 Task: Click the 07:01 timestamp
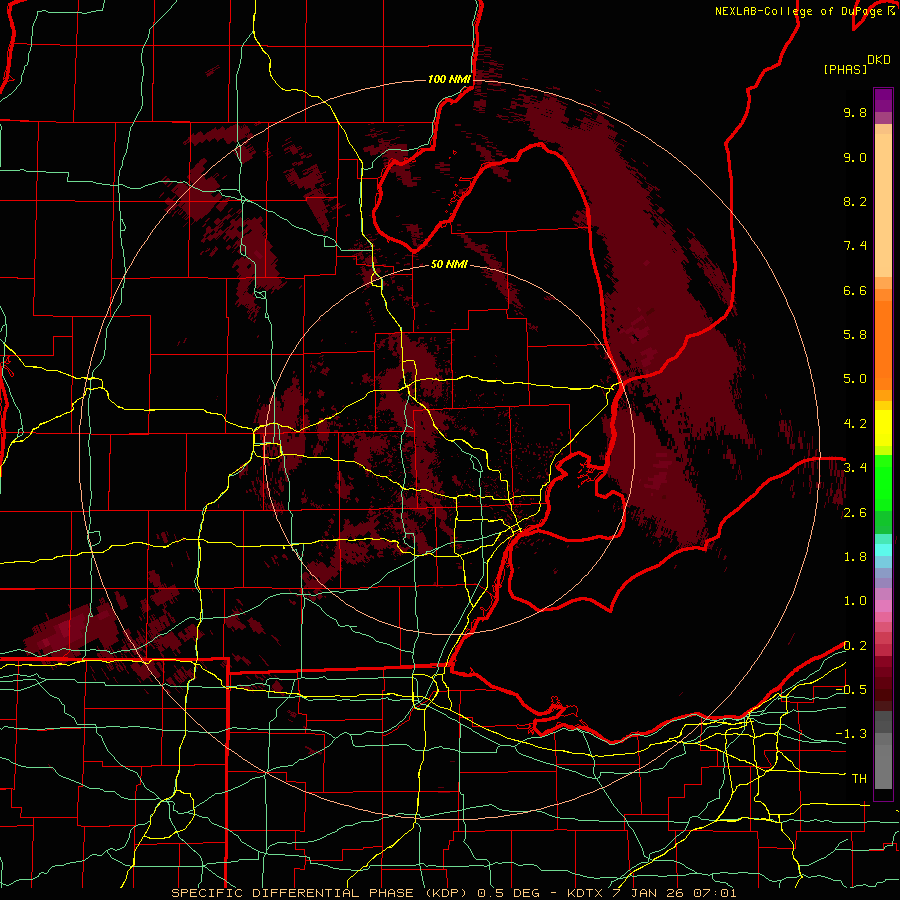715,893
